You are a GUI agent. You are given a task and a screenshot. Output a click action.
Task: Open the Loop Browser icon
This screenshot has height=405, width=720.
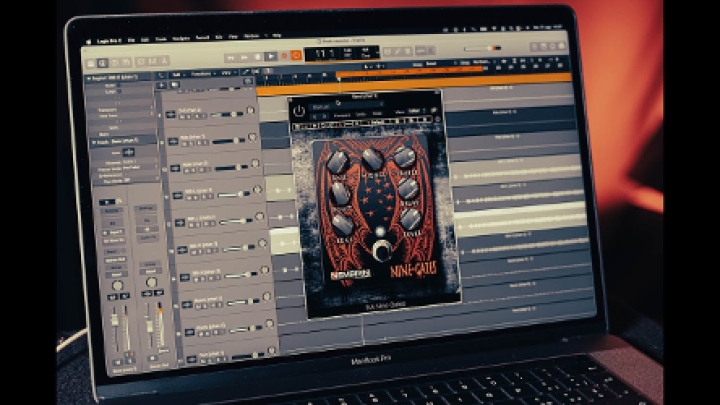553,46
